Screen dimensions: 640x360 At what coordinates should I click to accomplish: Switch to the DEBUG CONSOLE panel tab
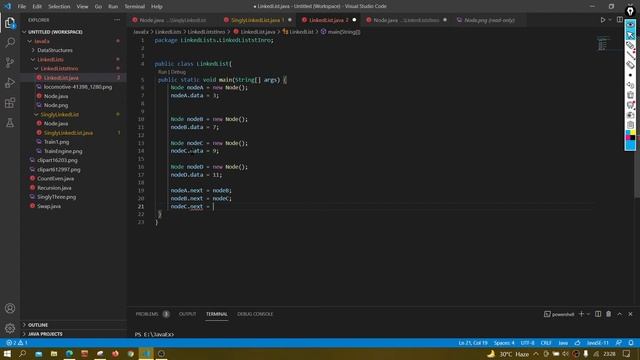(x=255, y=314)
